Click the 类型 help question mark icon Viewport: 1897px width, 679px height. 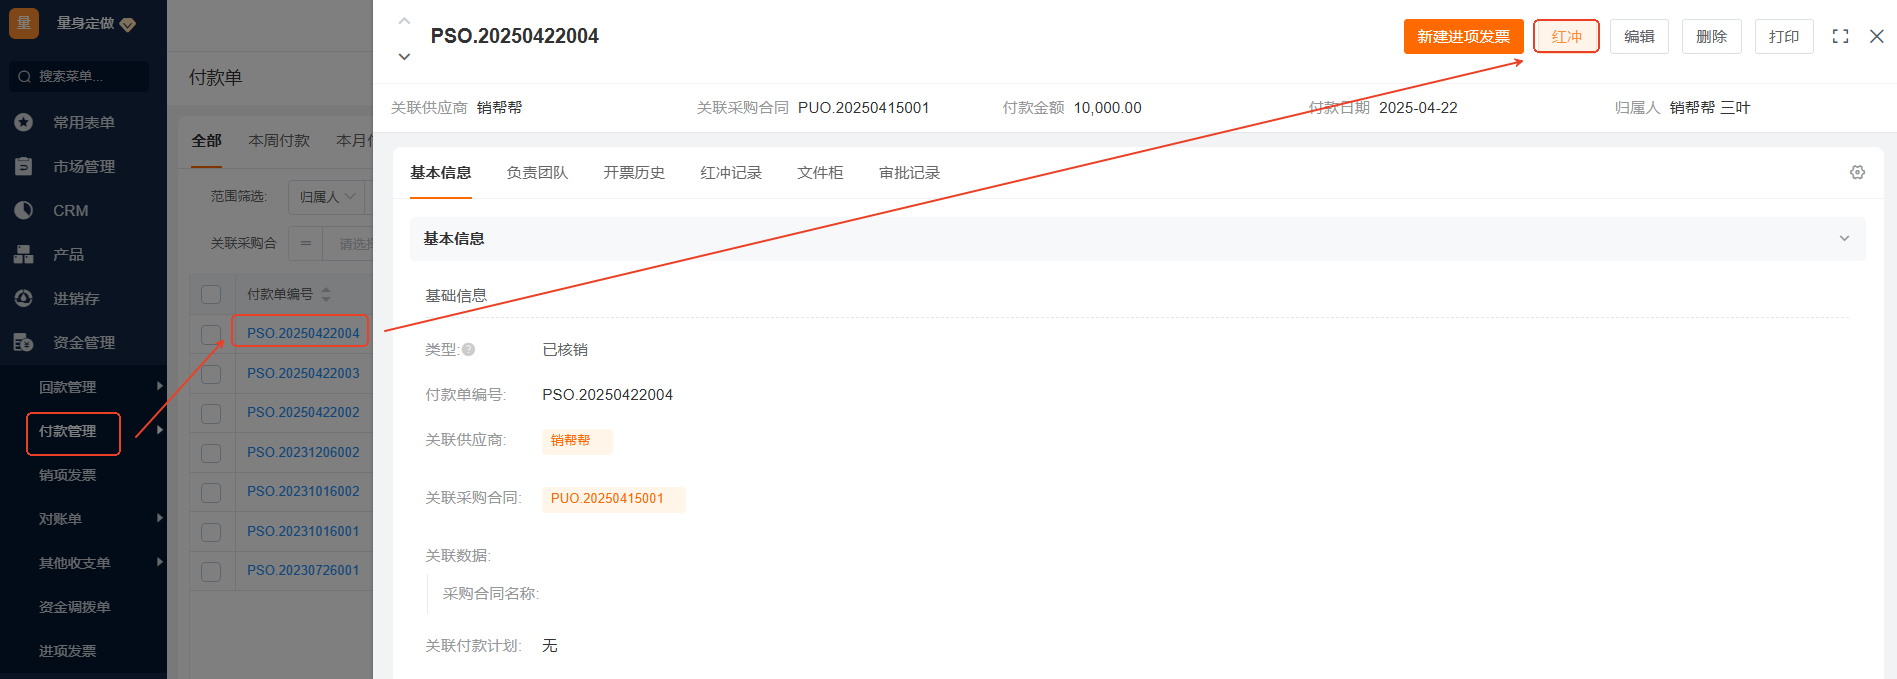click(x=468, y=350)
